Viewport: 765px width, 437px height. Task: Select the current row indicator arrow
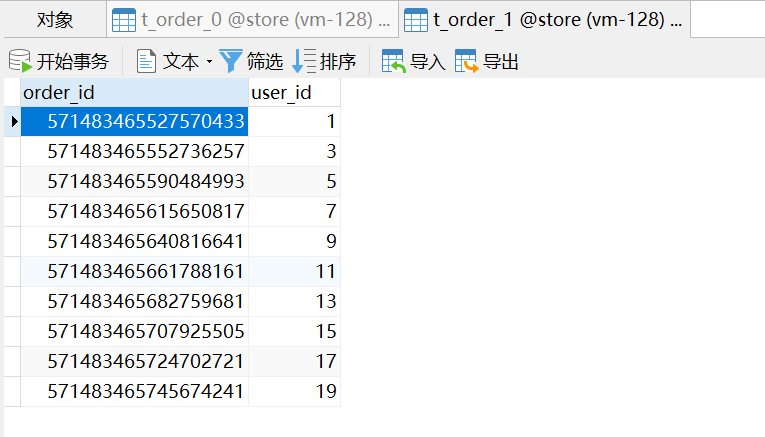click(x=13, y=122)
